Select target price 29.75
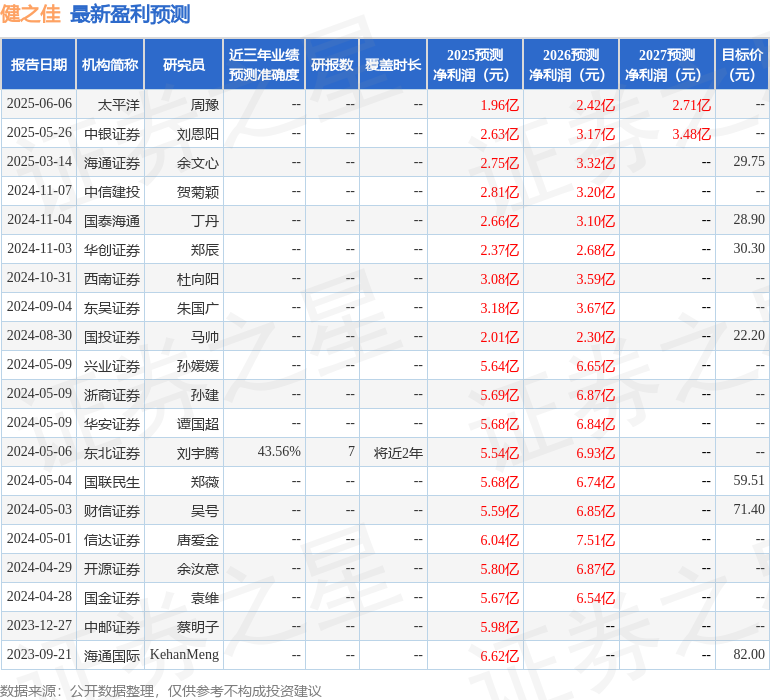This screenshot has height=700, width=770. pyautogui.click(x=749, y=162)
